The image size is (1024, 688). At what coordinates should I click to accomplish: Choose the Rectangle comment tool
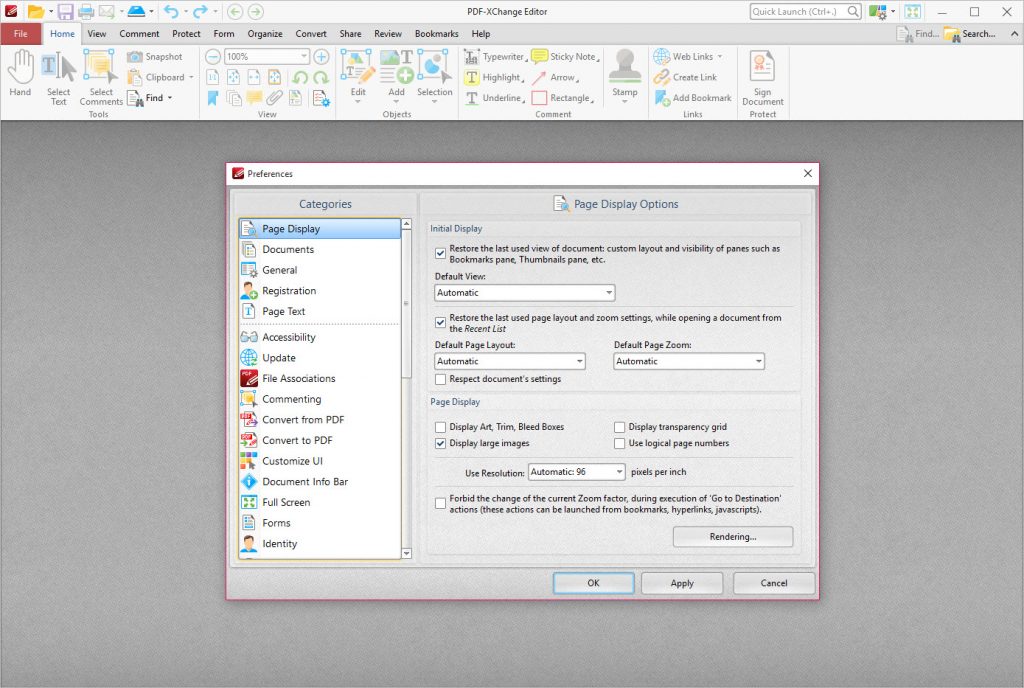(563, 98)
